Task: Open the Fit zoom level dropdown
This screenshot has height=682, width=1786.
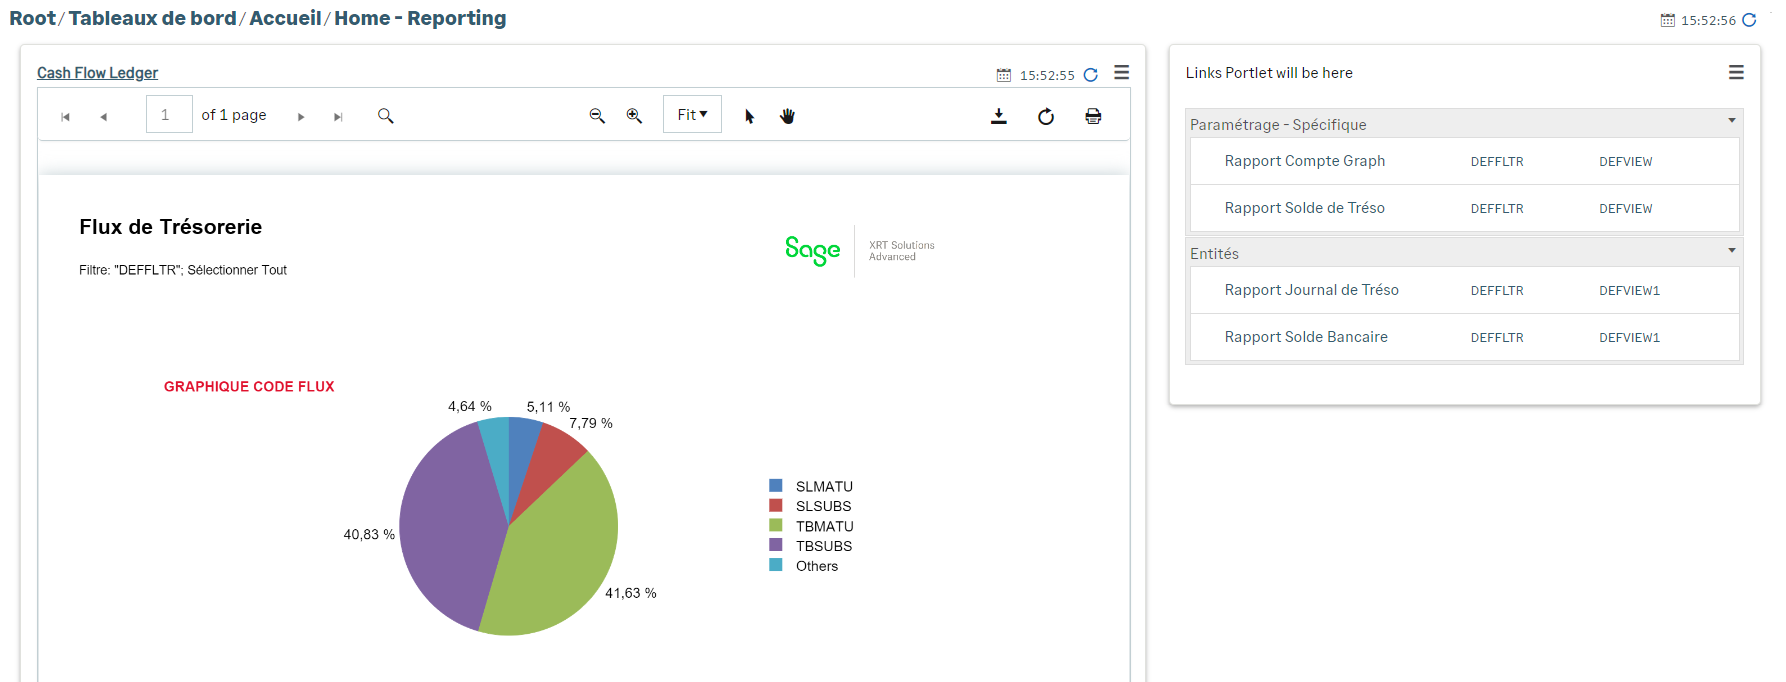Action: coord(692,115)
